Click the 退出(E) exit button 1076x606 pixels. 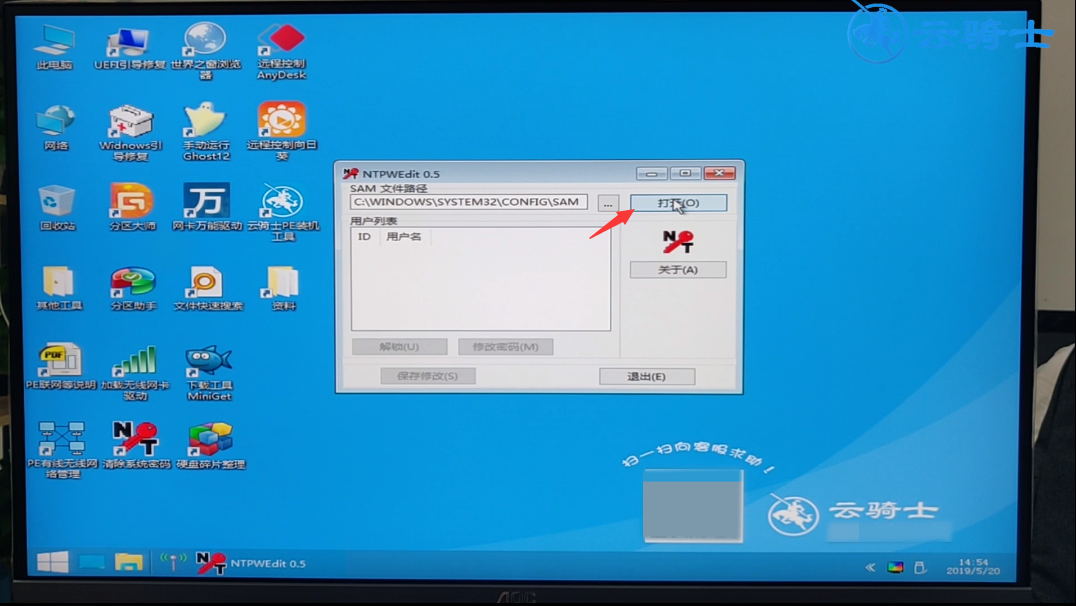(646, 376)
